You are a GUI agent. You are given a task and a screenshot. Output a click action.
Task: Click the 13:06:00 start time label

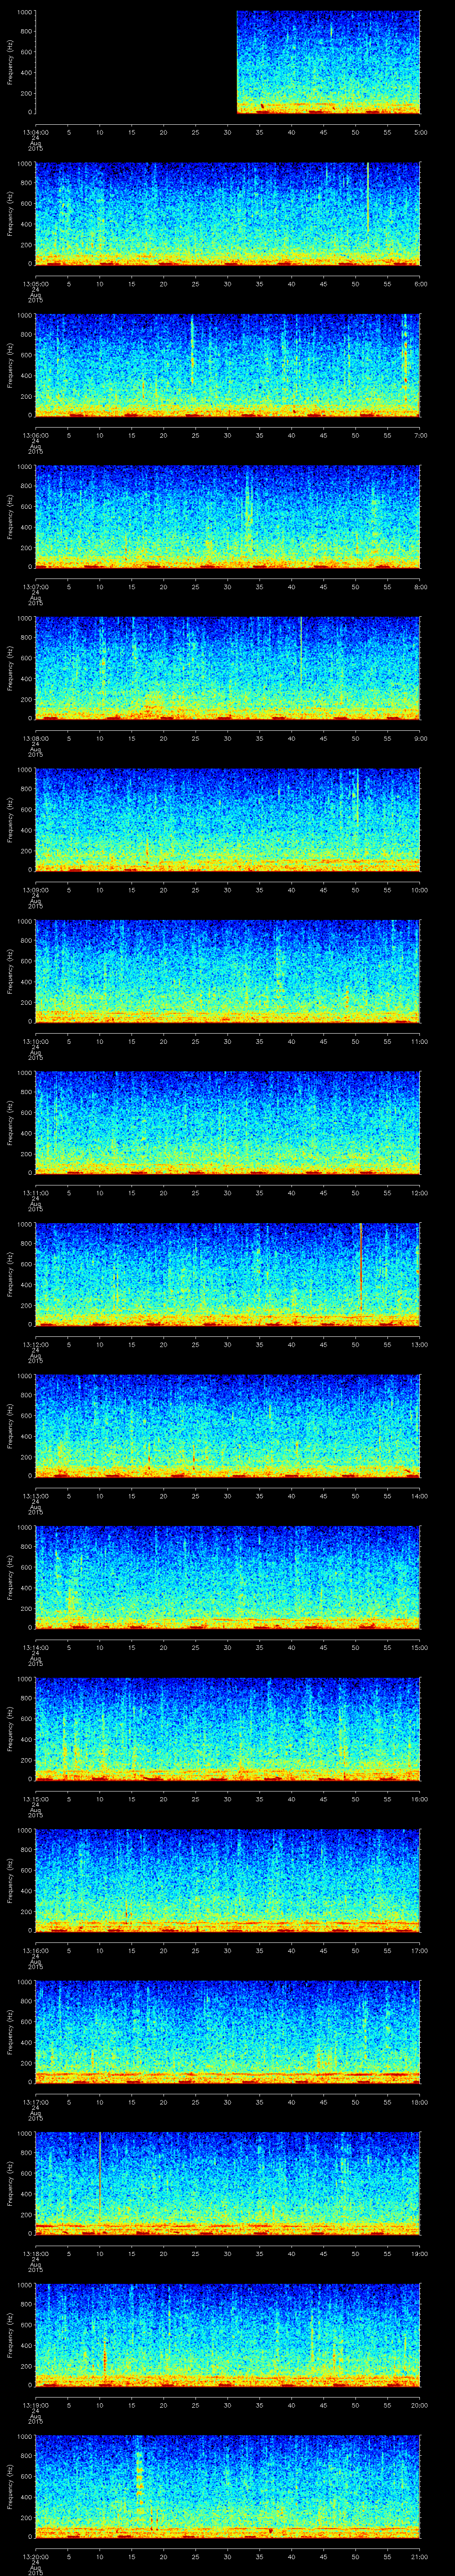click(x=35, y=435)
